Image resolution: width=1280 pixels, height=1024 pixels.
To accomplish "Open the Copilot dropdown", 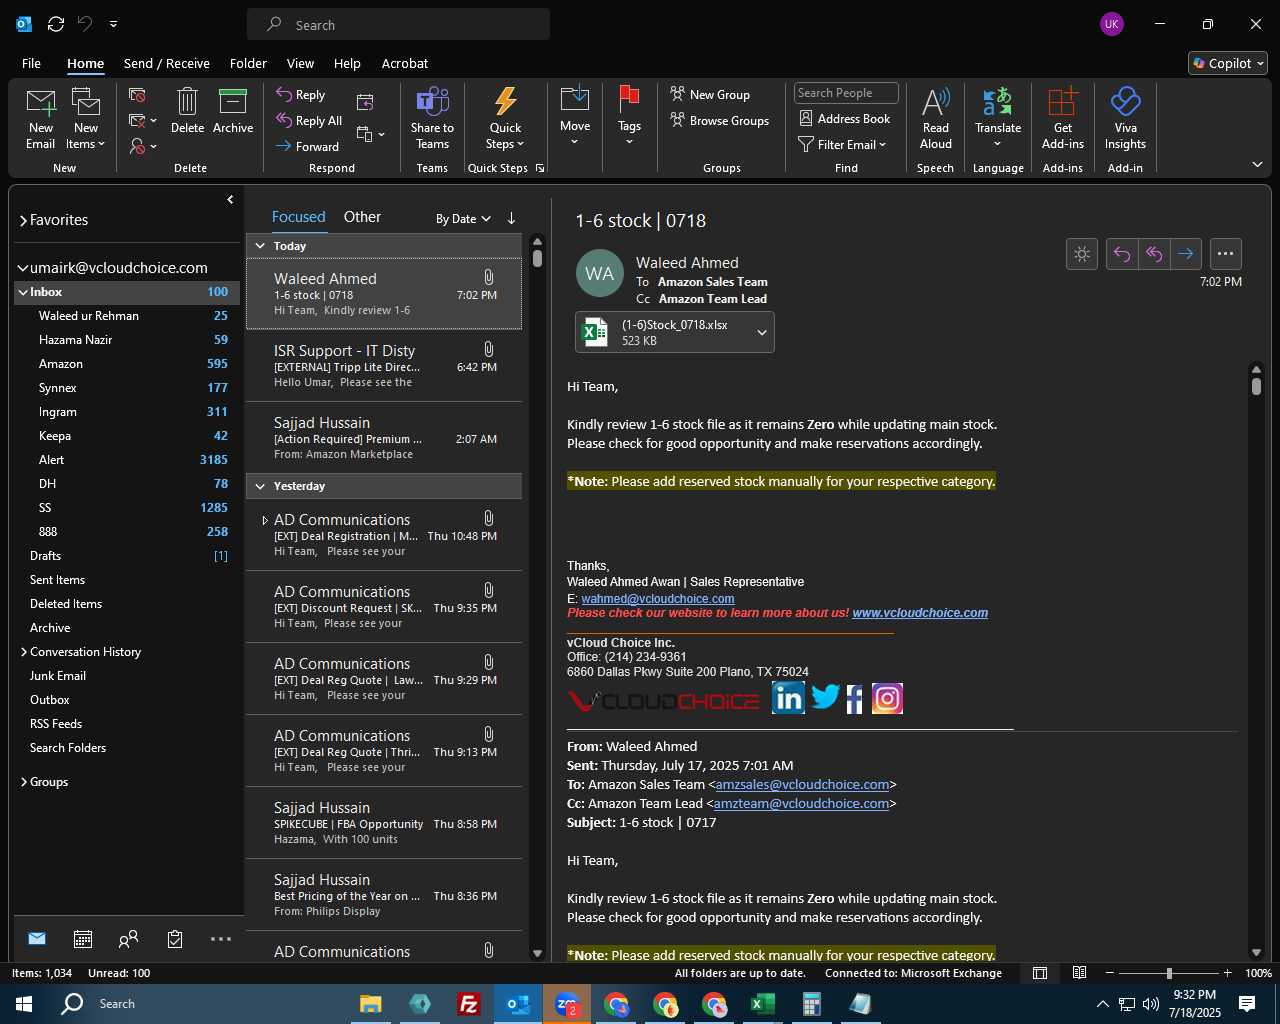I will 1228,63.
